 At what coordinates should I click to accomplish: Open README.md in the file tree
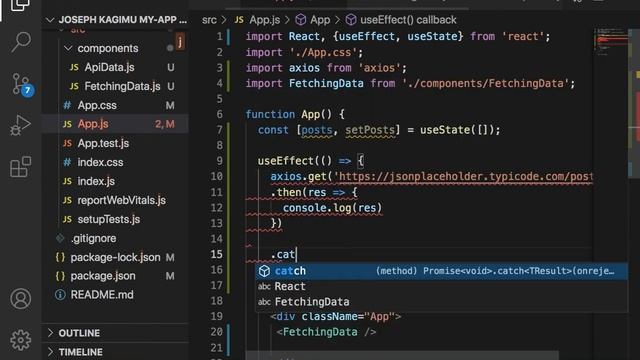pyautogui.click(x=102, y=295)
